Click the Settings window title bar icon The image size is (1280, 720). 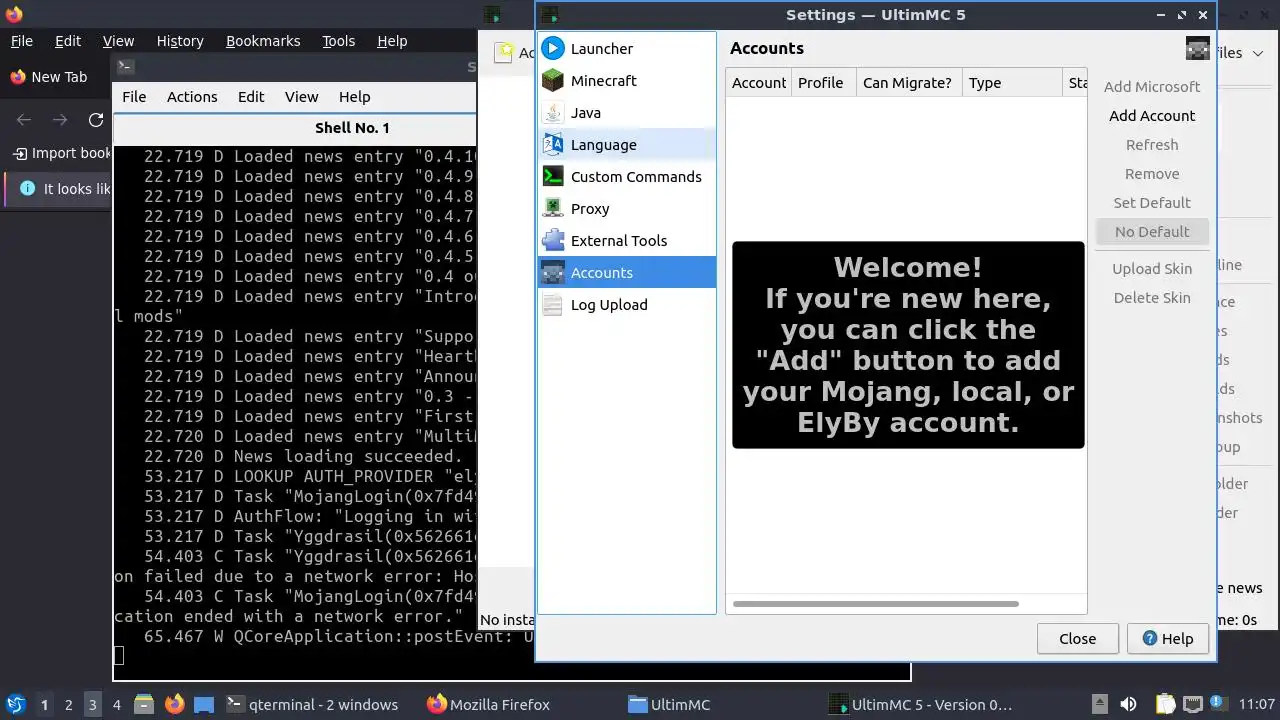coord(549,15)
